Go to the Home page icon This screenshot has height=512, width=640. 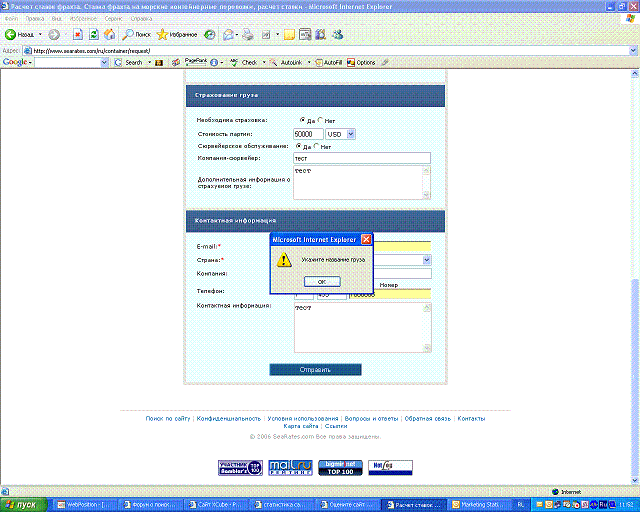pyautogui.click(x=110, y=34)
